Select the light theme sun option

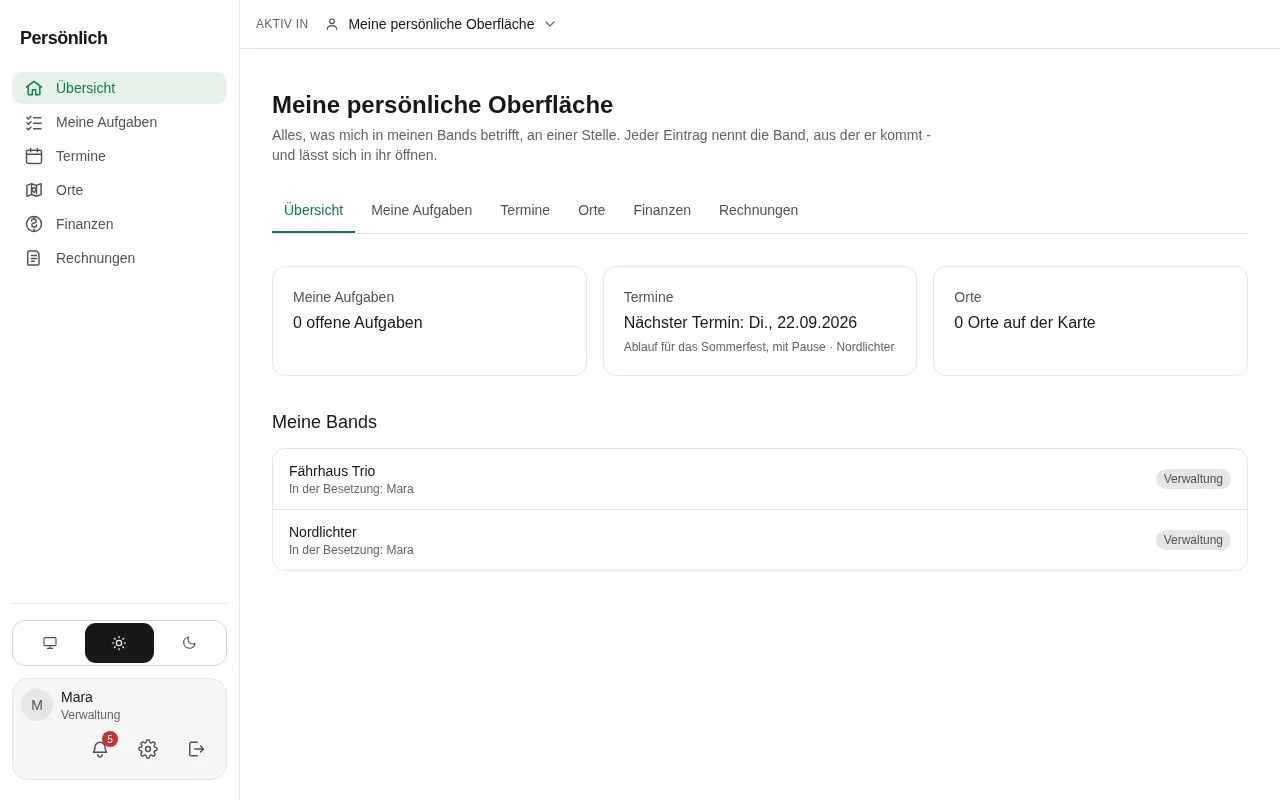tap(119, 643)
